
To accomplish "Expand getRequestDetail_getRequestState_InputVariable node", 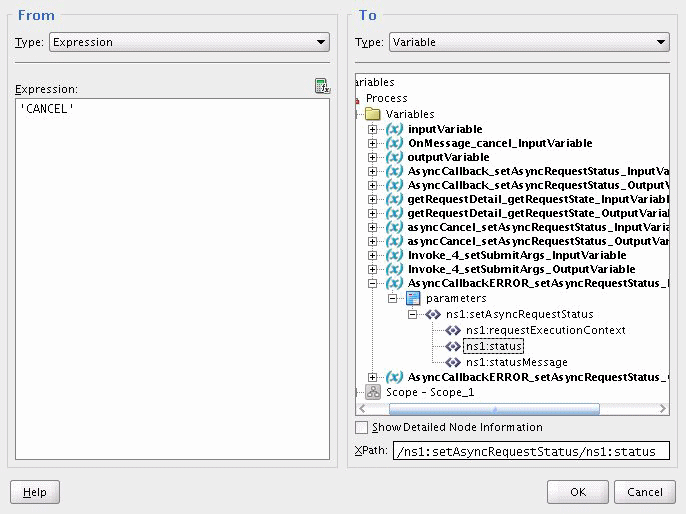I will point(372,199).
